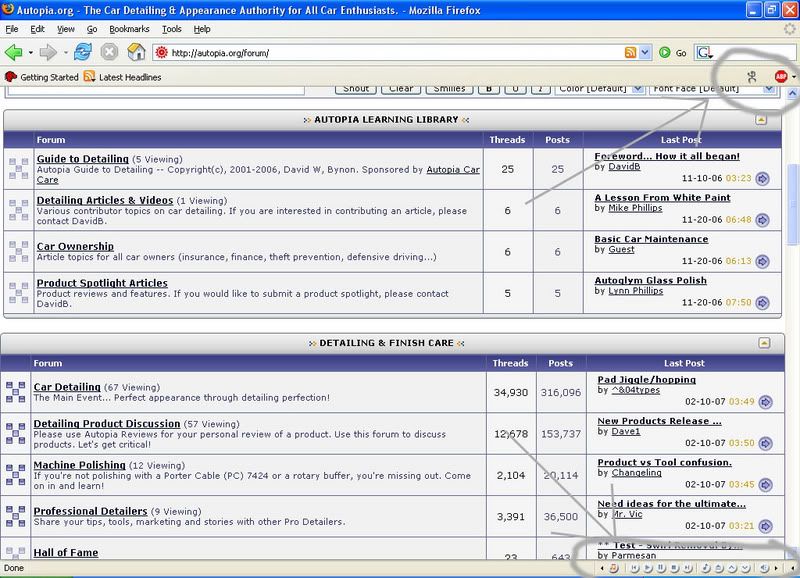This screenshot has width=800, height=578.
Task: Open the Getting Started bookmark
Action: pos(42,77)
